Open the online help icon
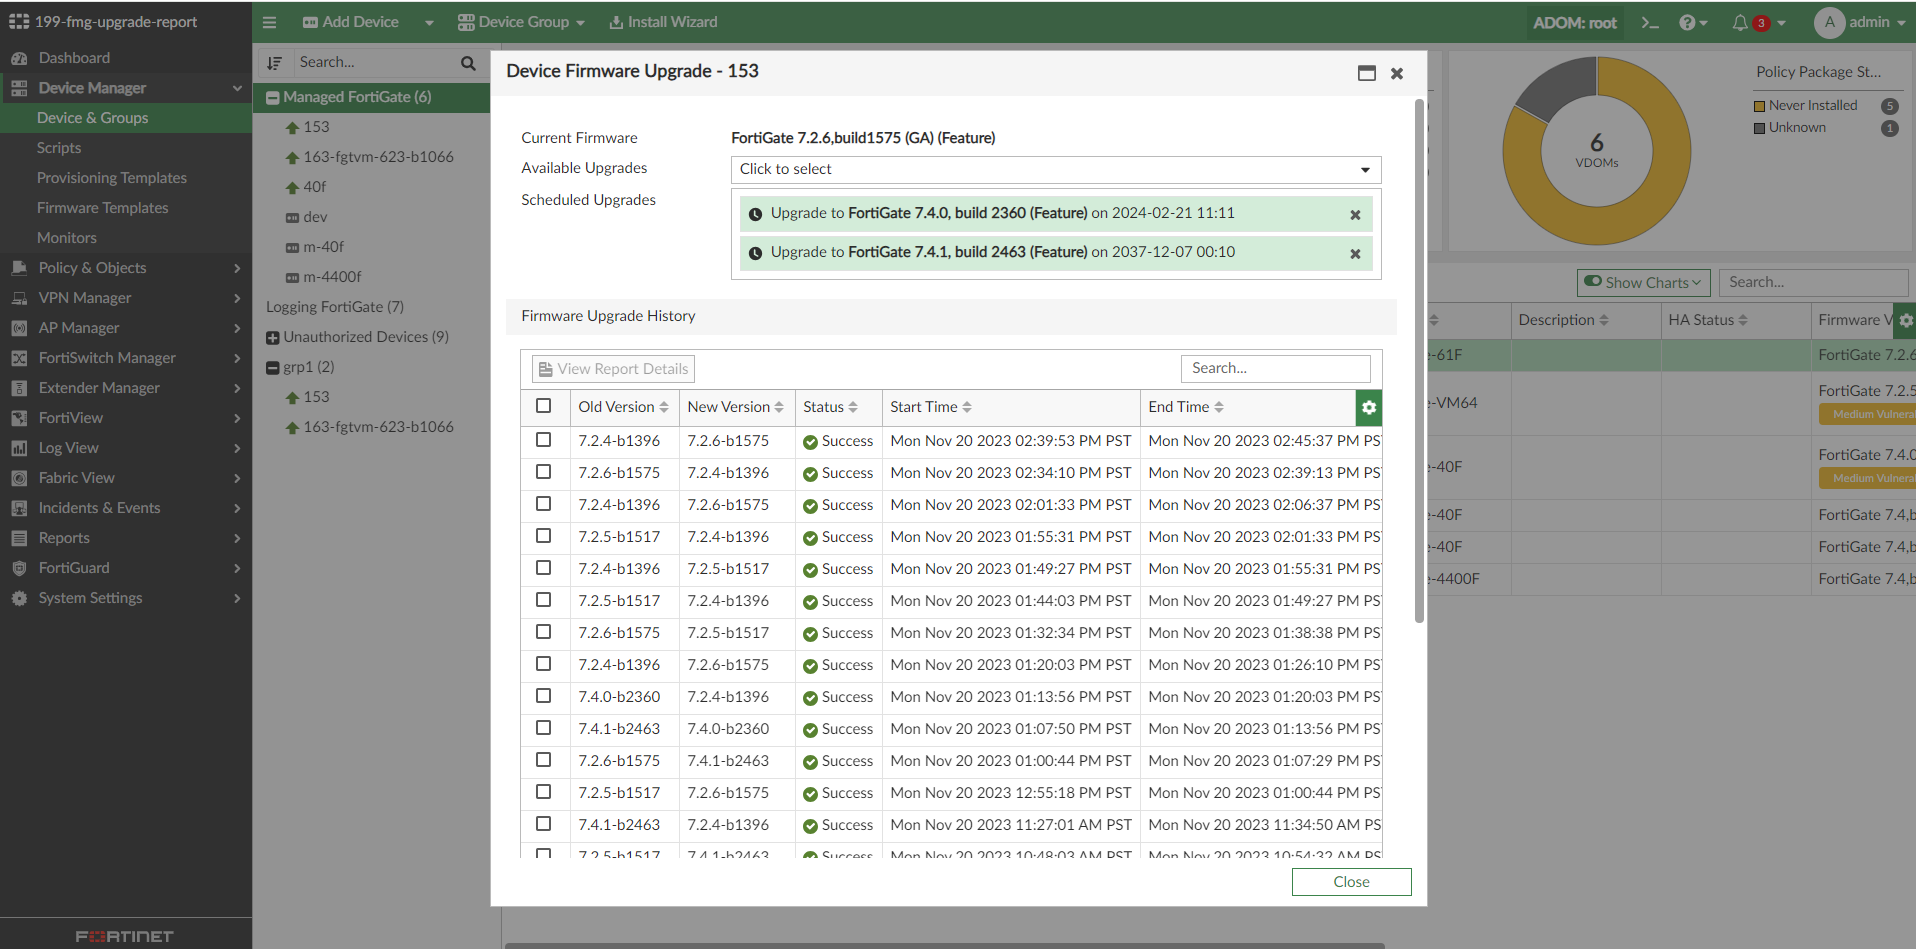 point(1689,22)
